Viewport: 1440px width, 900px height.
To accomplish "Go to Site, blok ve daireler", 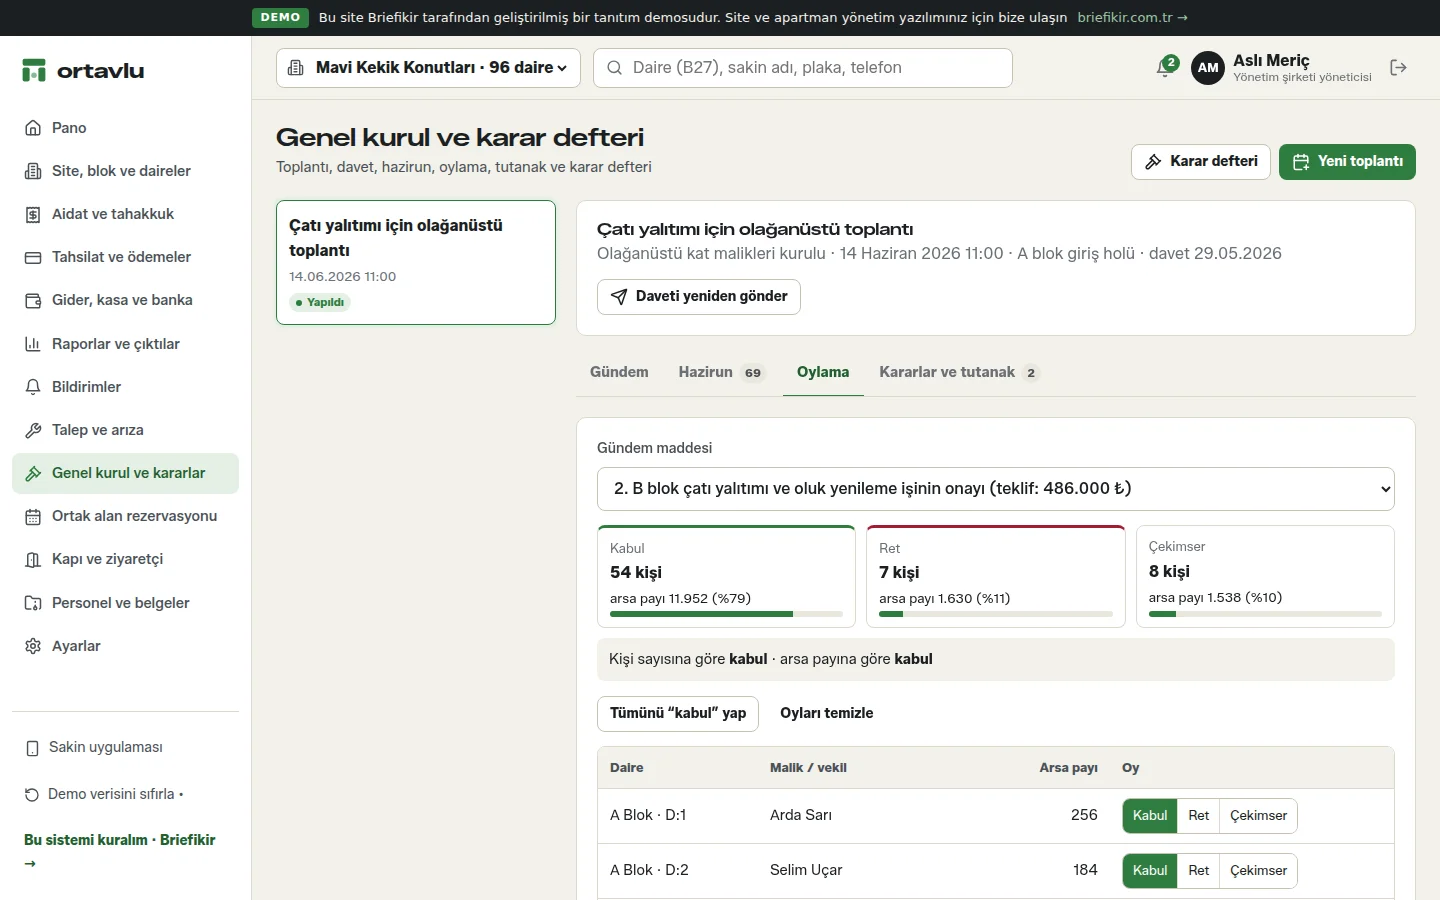I will (125, 171).
